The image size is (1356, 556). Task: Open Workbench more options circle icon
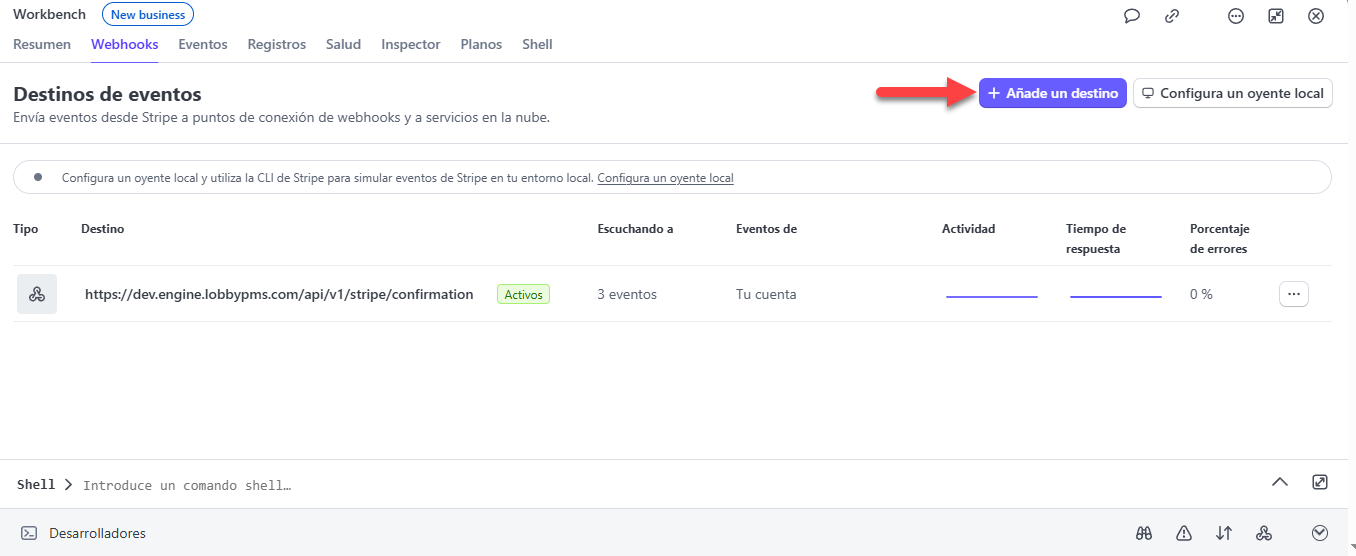click(x=1236, y=16)
